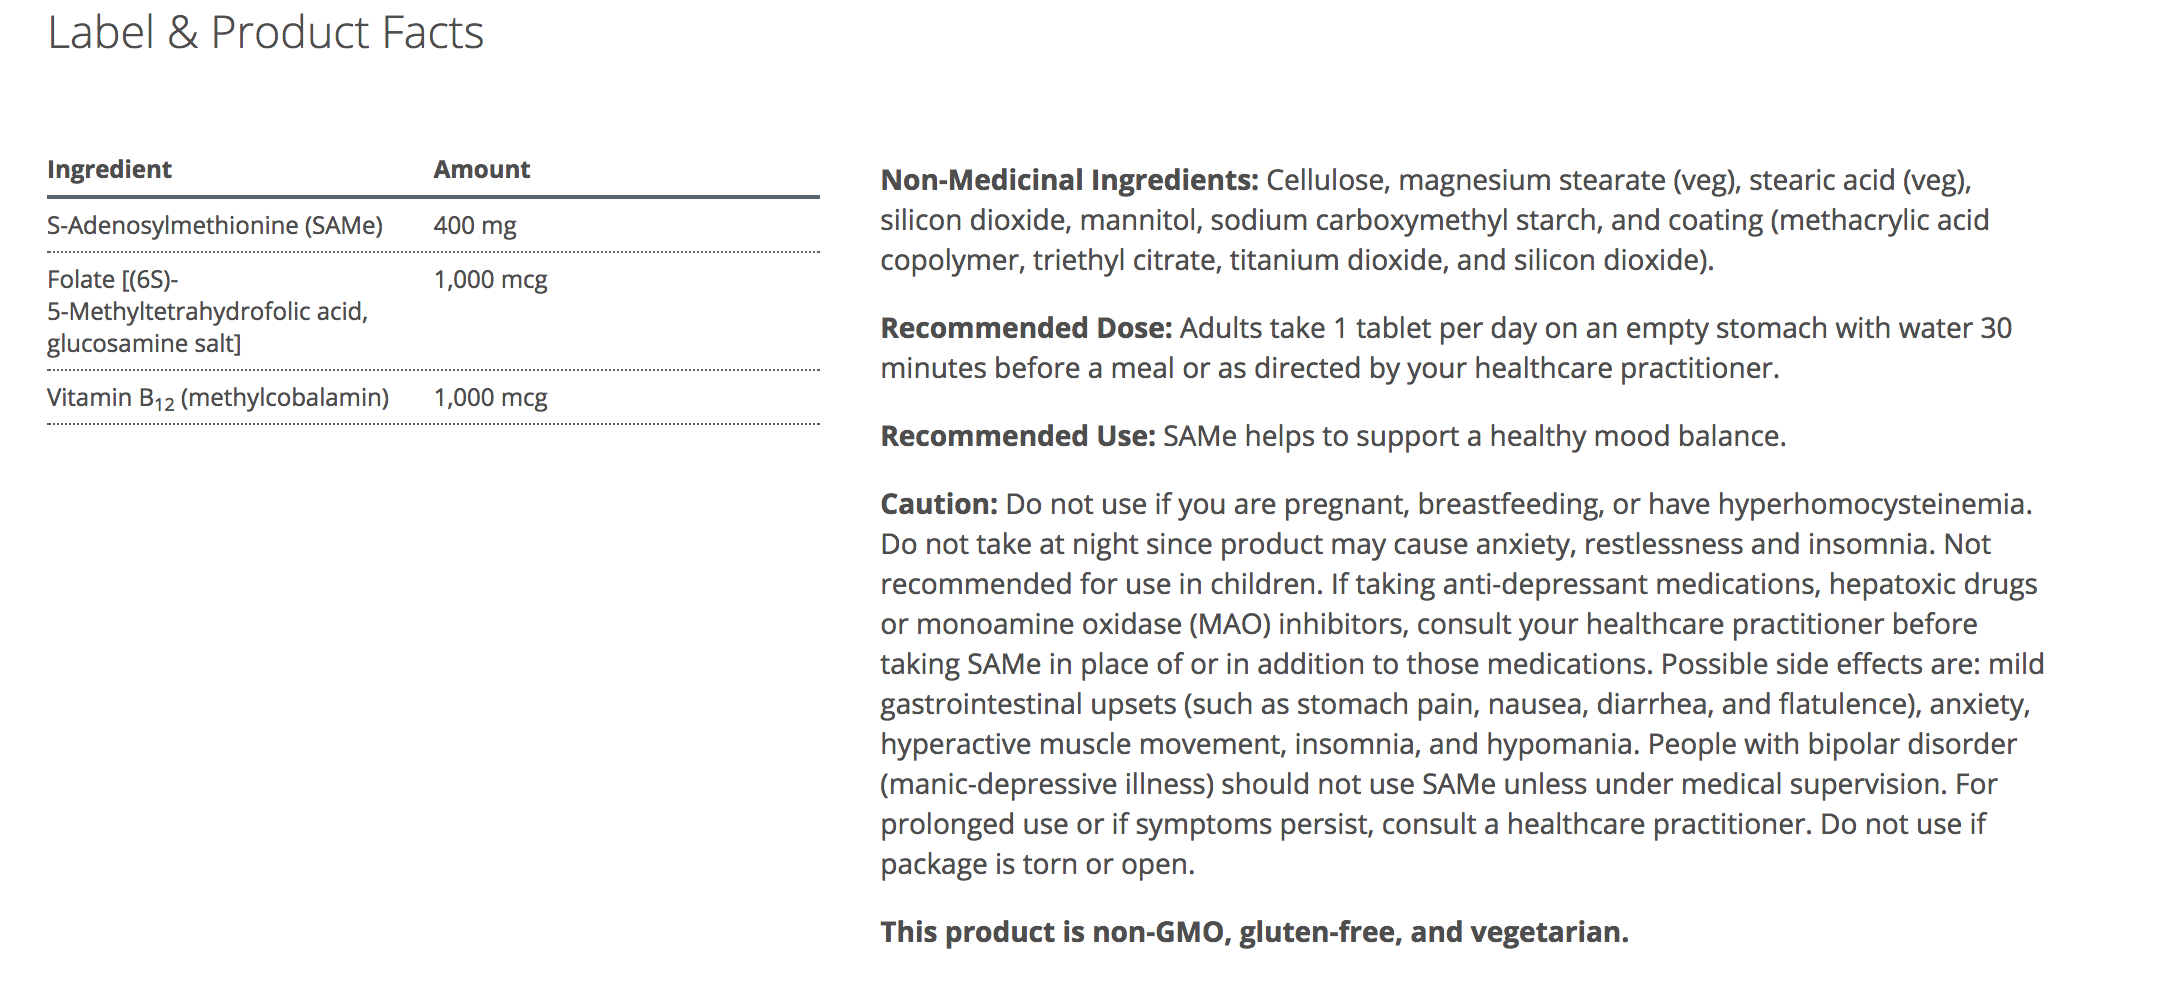Select the "Amount" column header
Image resolution: width=2160 pixels, height=988 pixels.
(x=481, y=169)
